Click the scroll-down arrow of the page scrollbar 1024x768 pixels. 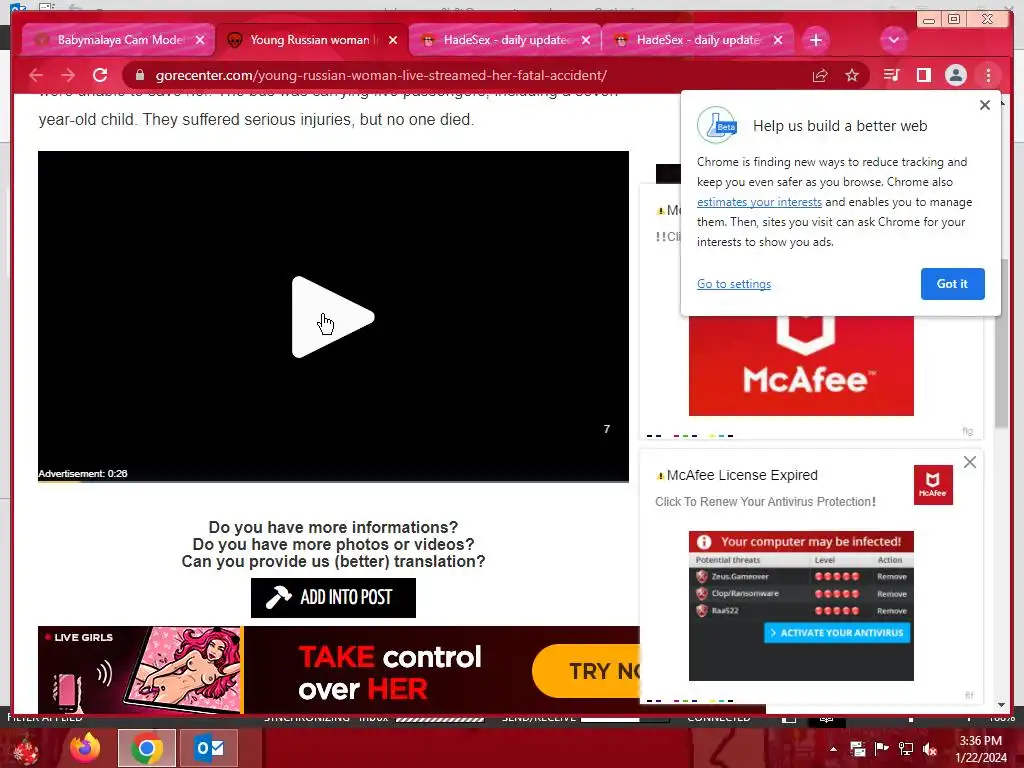1001,705
